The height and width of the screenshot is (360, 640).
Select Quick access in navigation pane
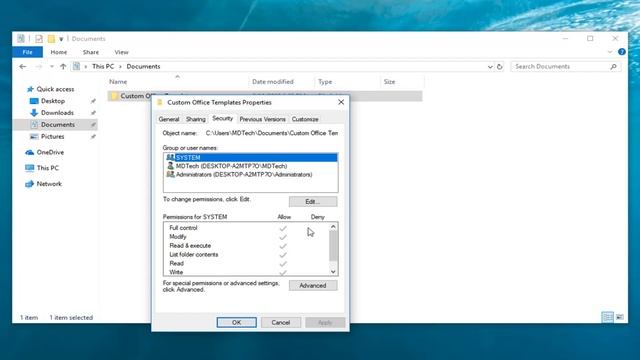click(x=55, y=89)
